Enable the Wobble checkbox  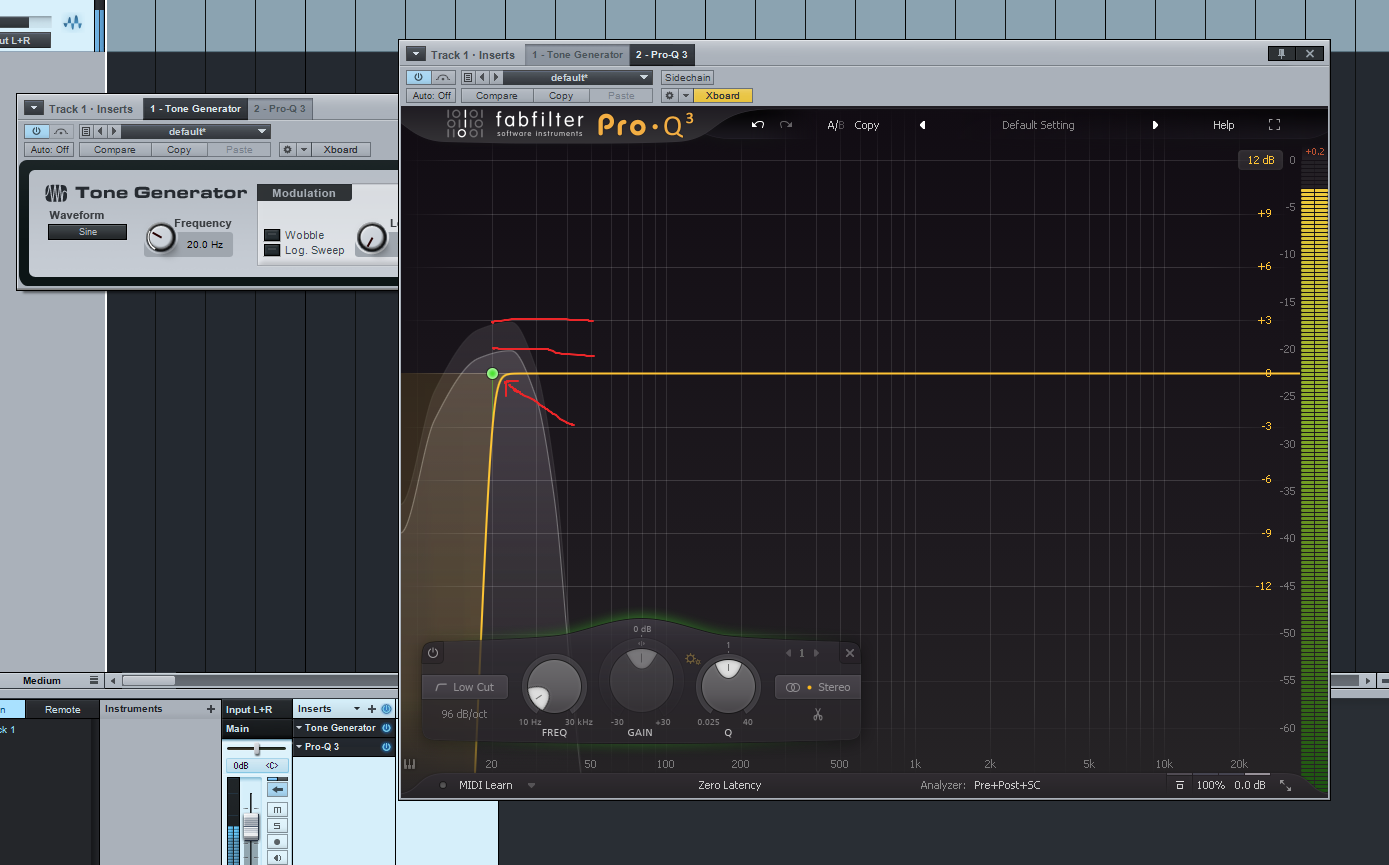coord(272,235)
